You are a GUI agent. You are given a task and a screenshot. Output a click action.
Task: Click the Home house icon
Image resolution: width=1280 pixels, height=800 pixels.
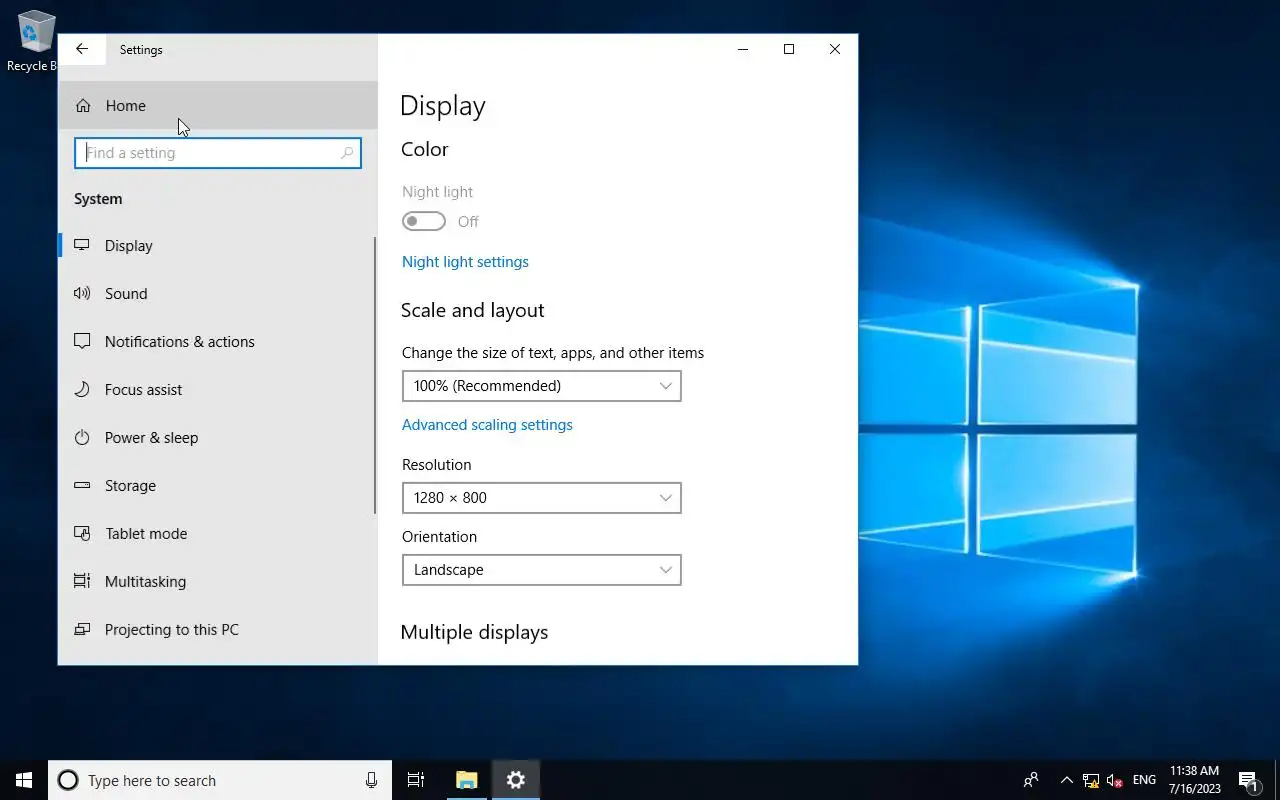tap(83, 106)
